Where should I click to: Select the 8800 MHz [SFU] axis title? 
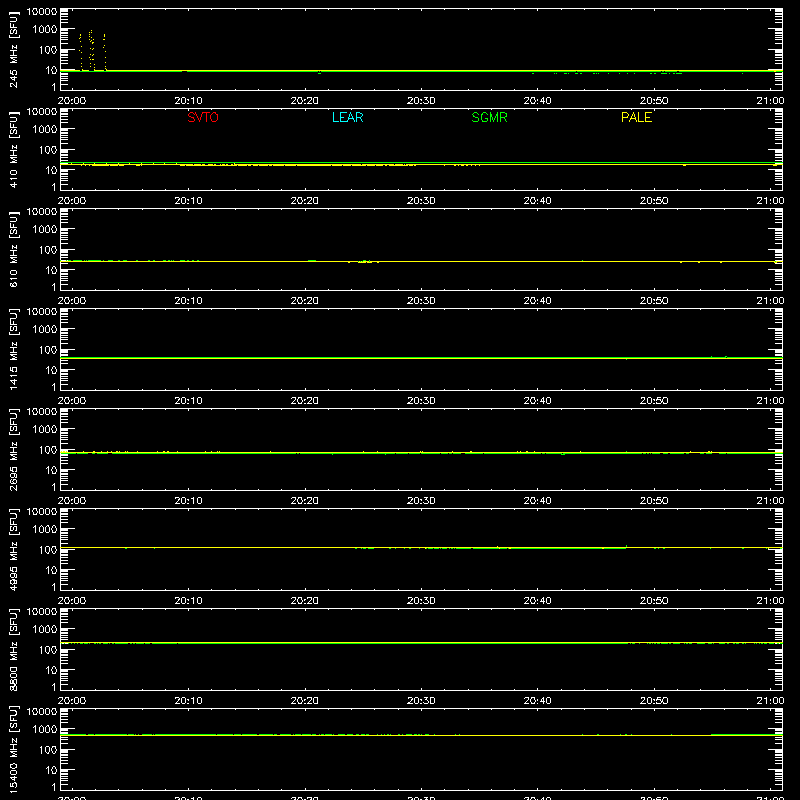click(x=13, y=649)
